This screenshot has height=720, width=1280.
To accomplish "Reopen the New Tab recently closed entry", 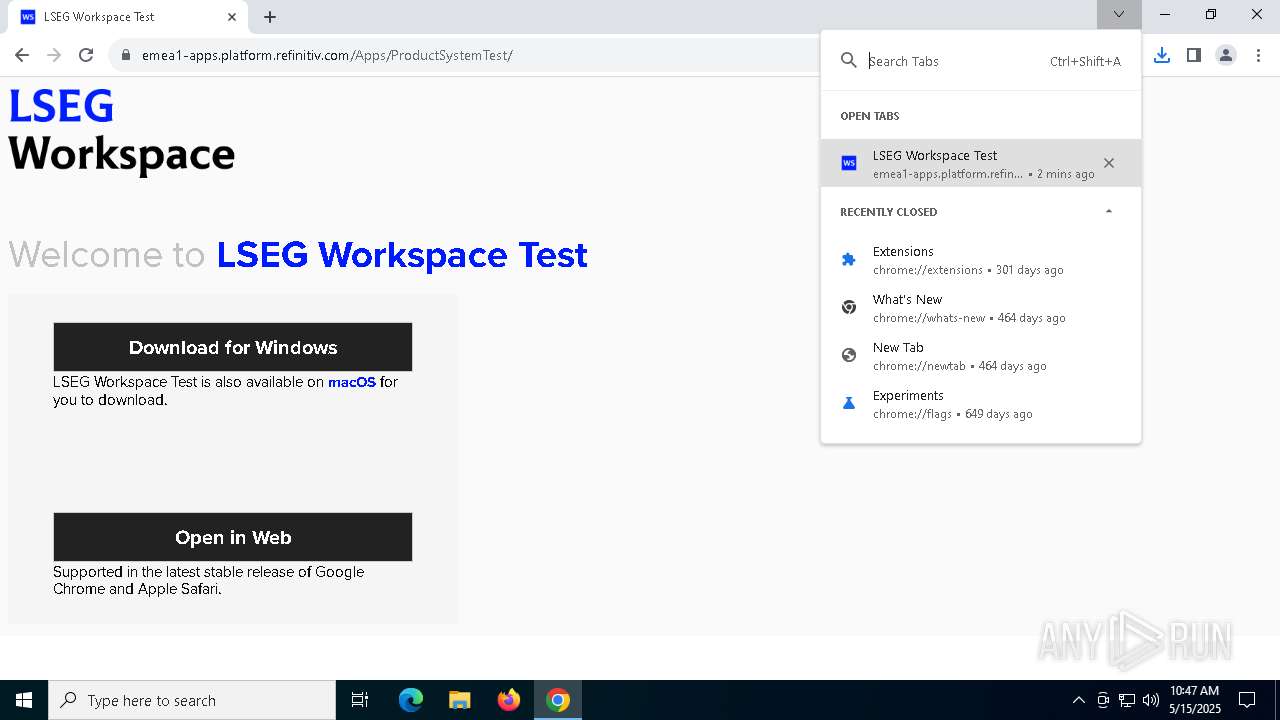I will point(980,356).
